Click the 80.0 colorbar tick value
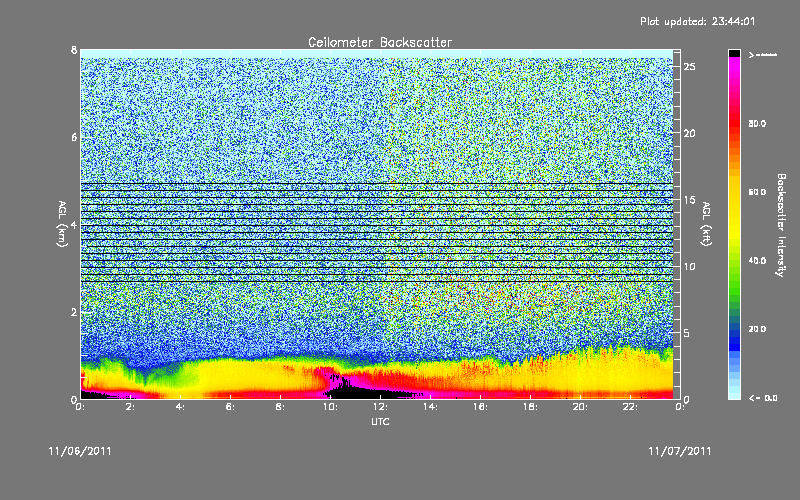Viewport: 800px width, 500px height. (757, 123)
